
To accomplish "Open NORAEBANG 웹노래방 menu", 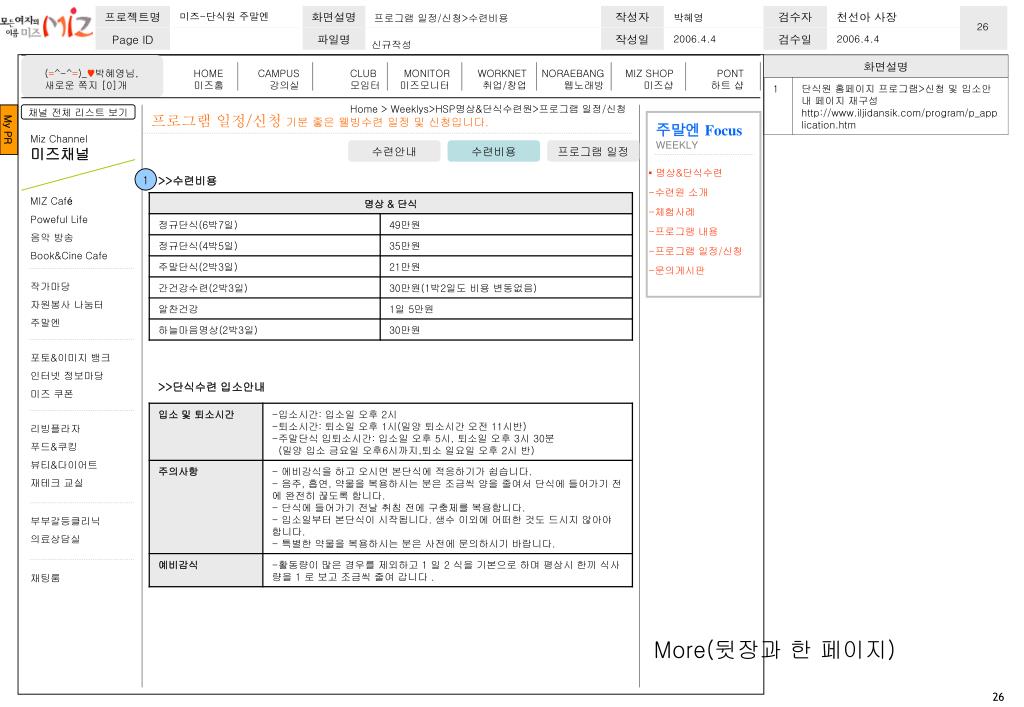I will click(573, 79).
